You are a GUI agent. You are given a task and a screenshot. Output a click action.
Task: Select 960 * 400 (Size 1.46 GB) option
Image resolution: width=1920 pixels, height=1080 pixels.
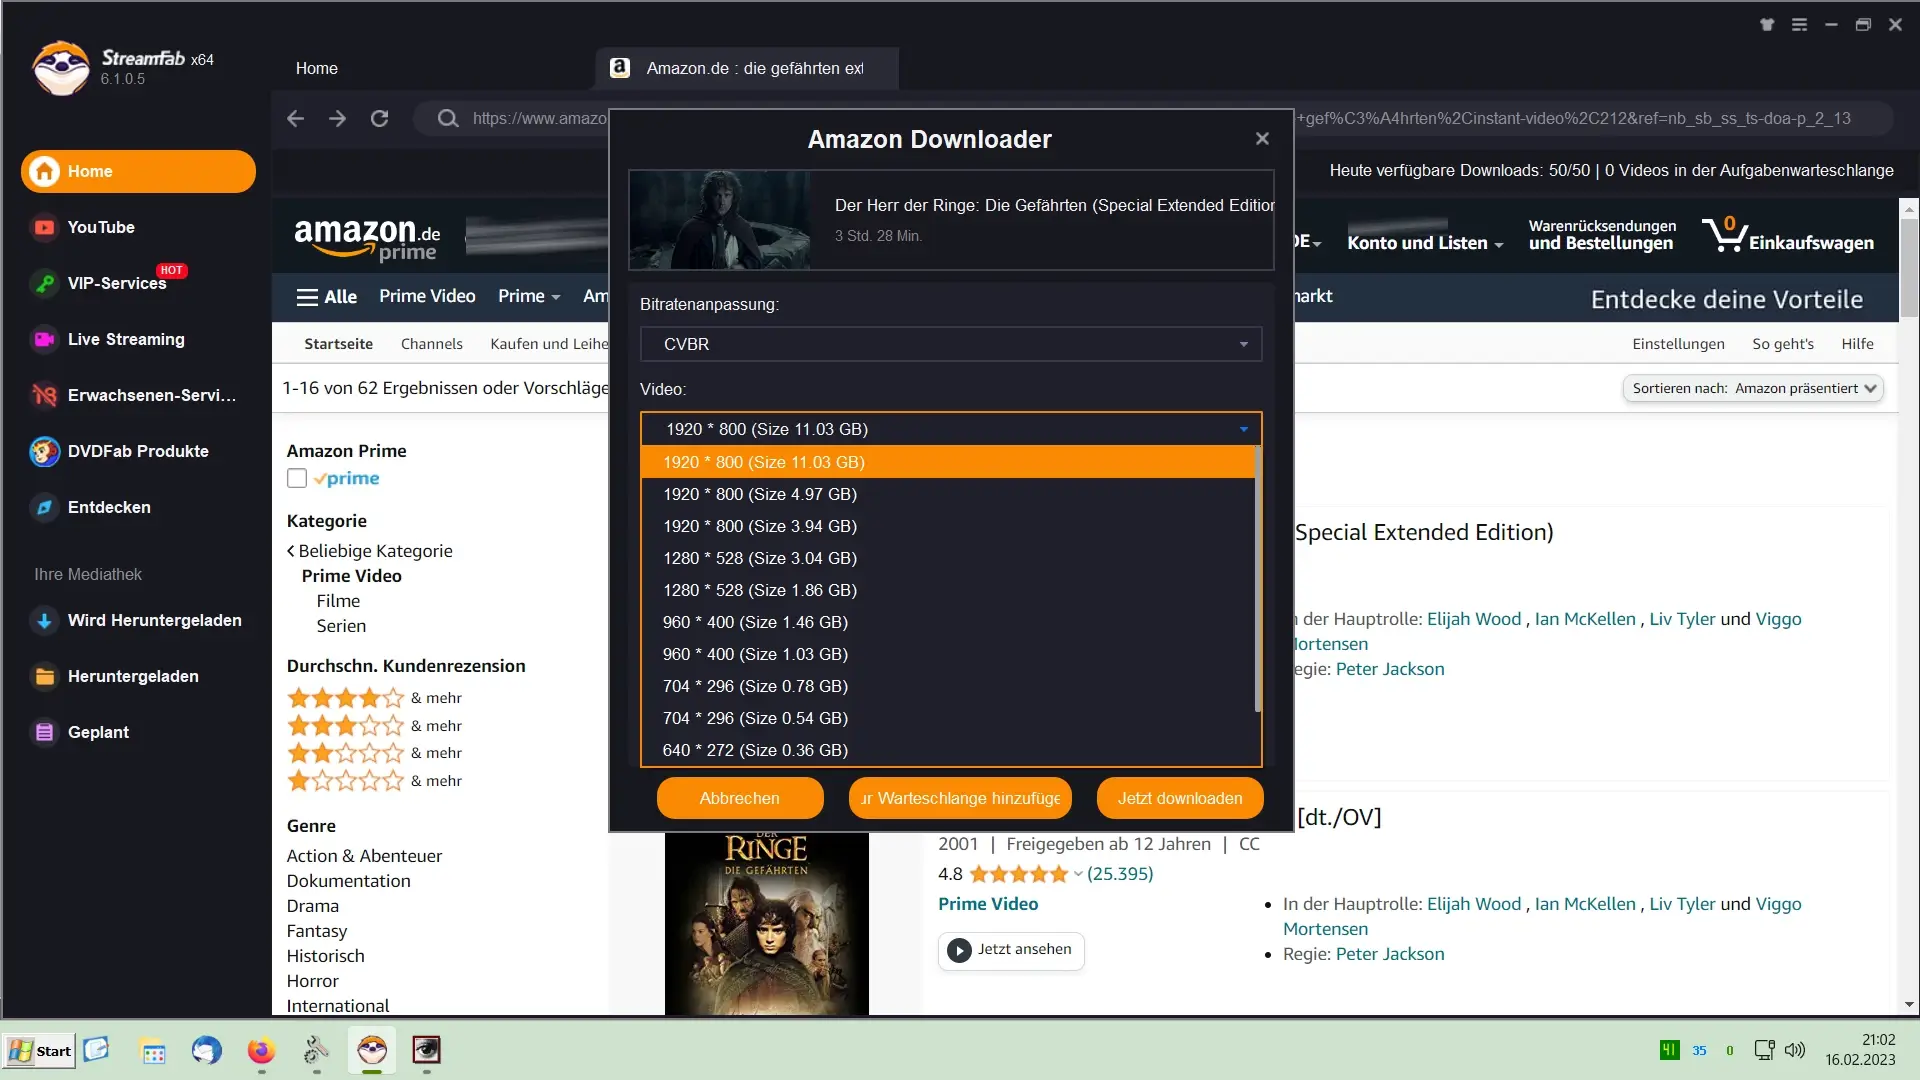(948, 622)
